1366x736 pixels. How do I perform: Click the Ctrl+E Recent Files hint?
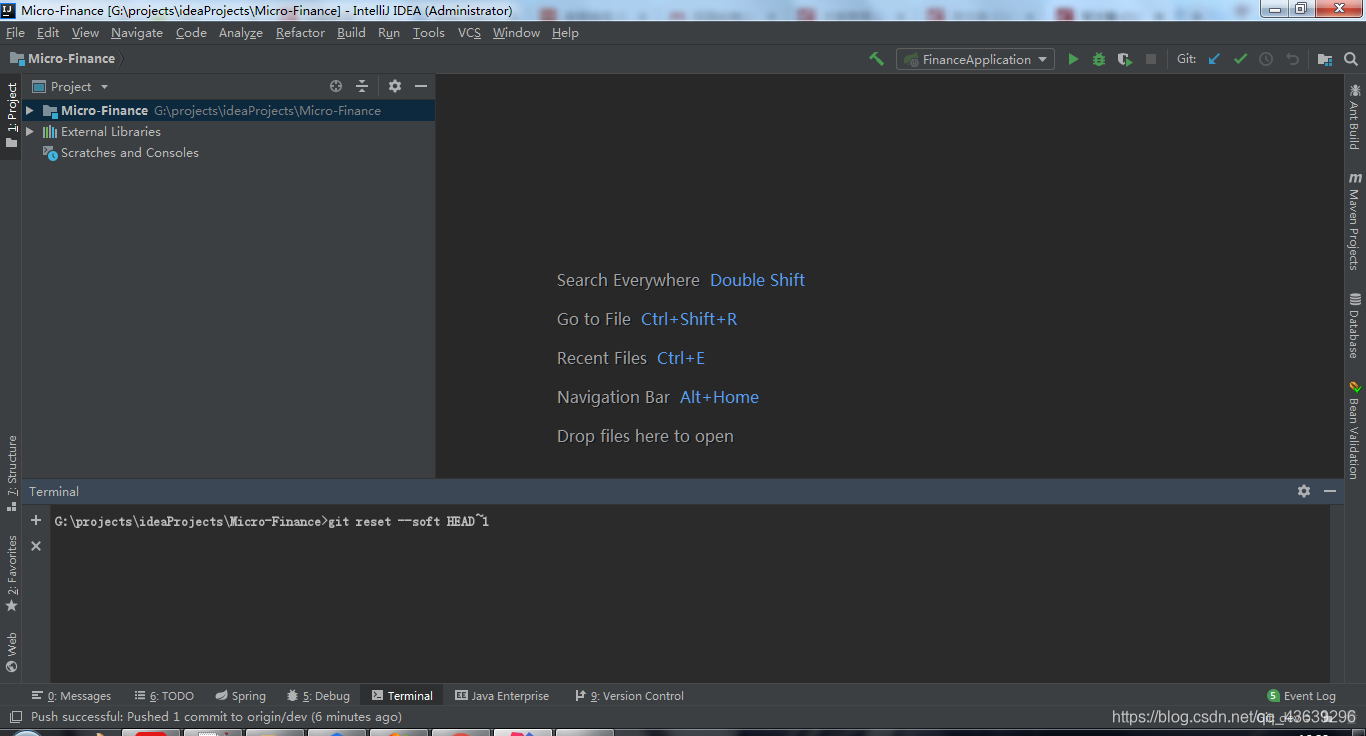[681, 358]
